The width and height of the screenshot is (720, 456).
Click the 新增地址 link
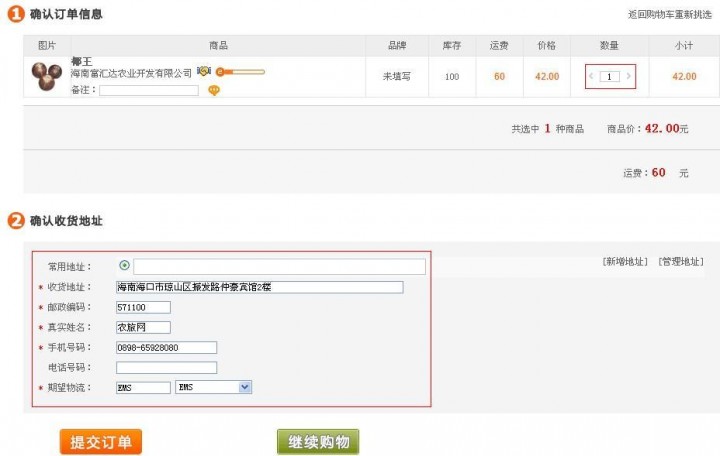coord(625,262)
